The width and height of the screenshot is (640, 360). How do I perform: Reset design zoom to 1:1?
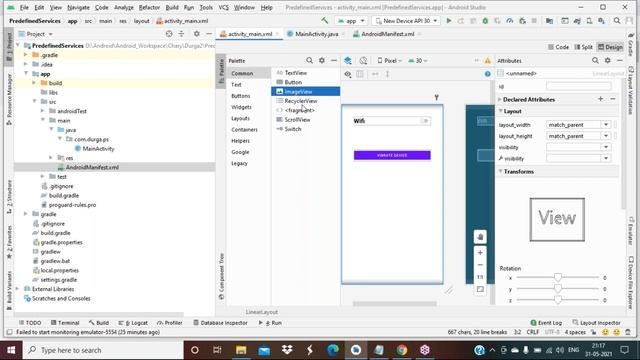click(x=480, y=277)
